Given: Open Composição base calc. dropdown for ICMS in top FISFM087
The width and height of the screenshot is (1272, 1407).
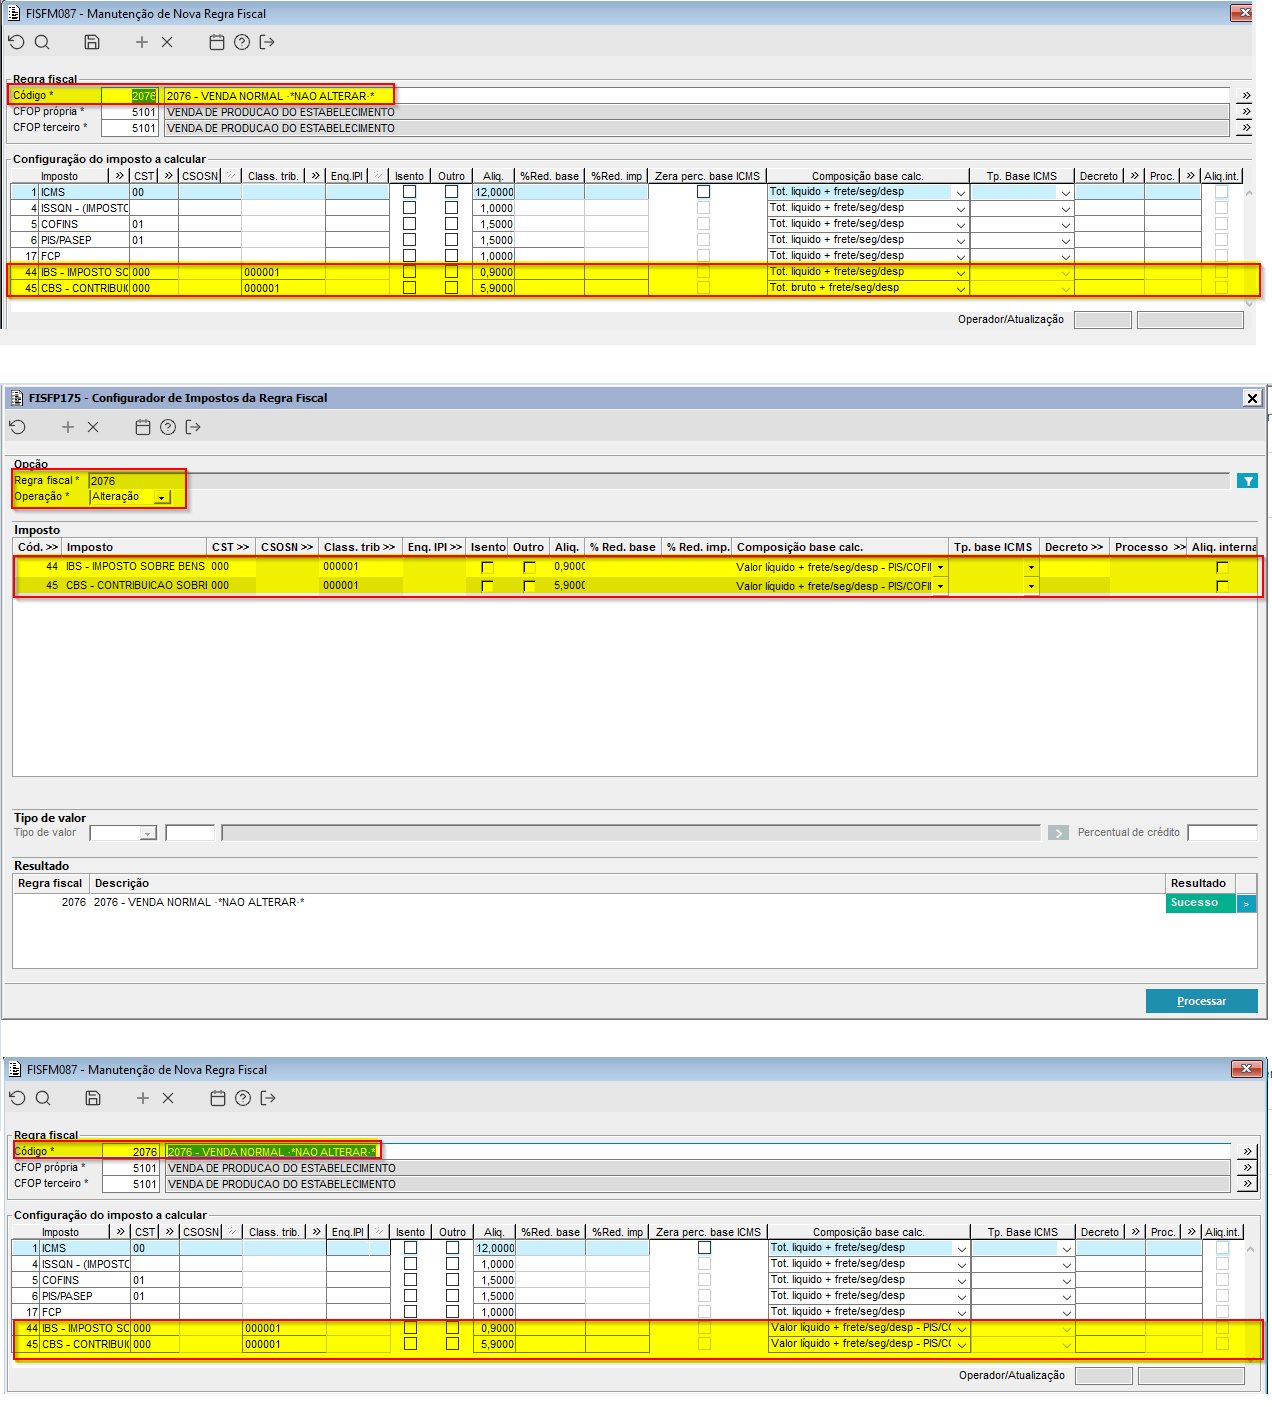Looking at the screenshot, I should 960,193.
